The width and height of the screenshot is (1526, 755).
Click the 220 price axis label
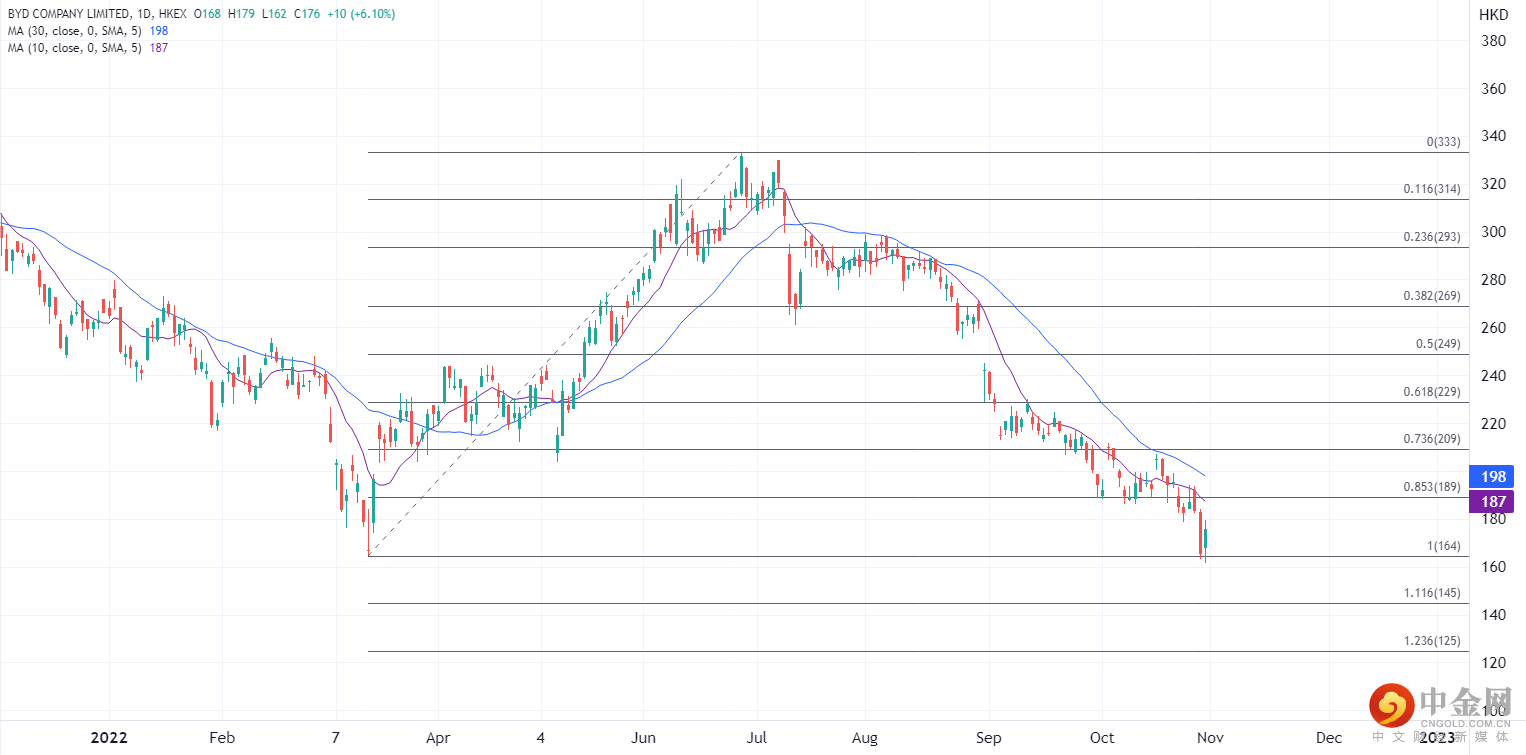click(x=1494, y=424)
